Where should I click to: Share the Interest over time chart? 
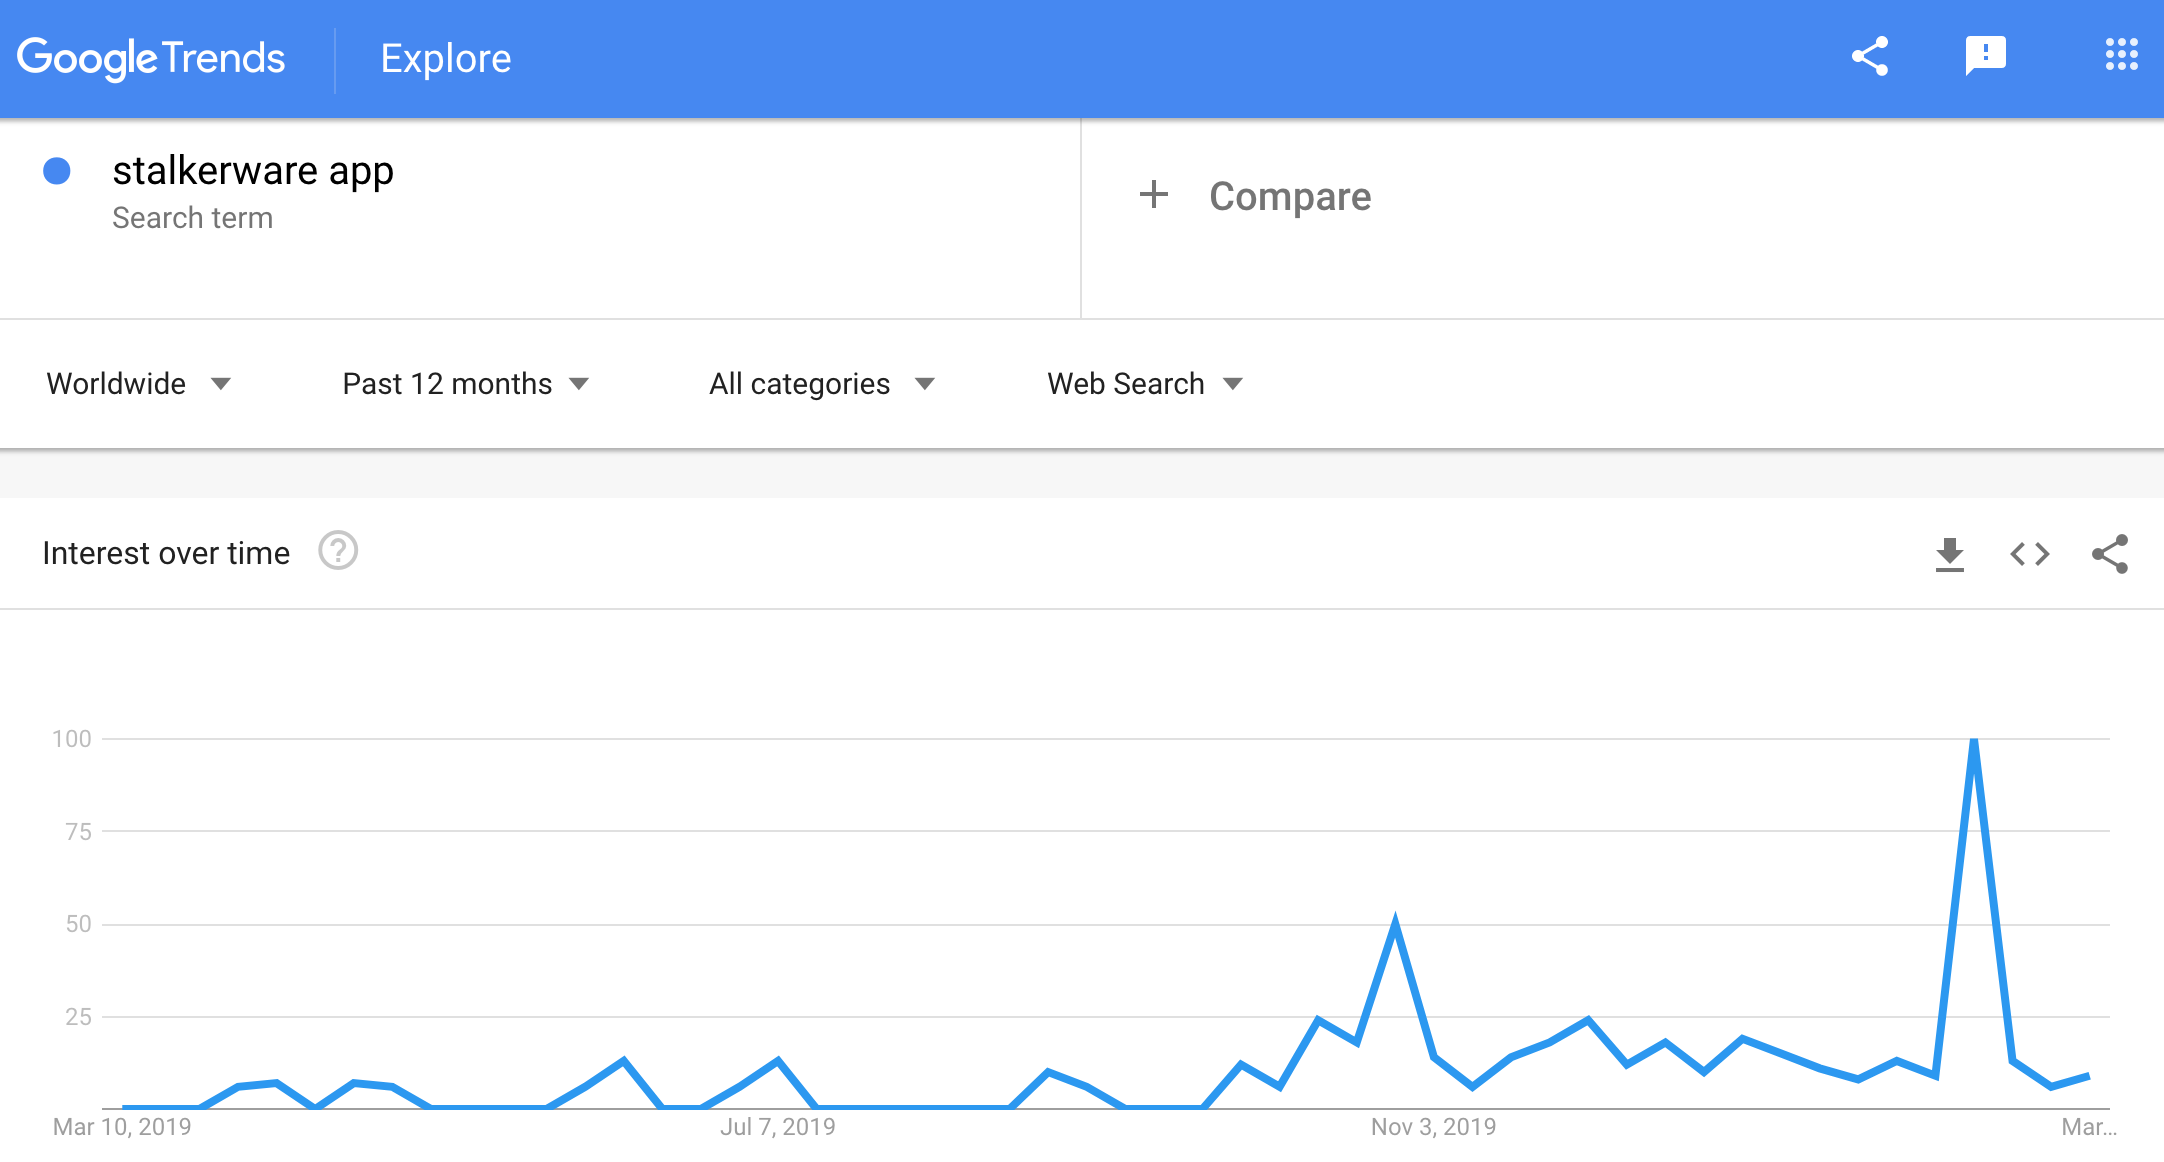click(x=2110, y=554)
